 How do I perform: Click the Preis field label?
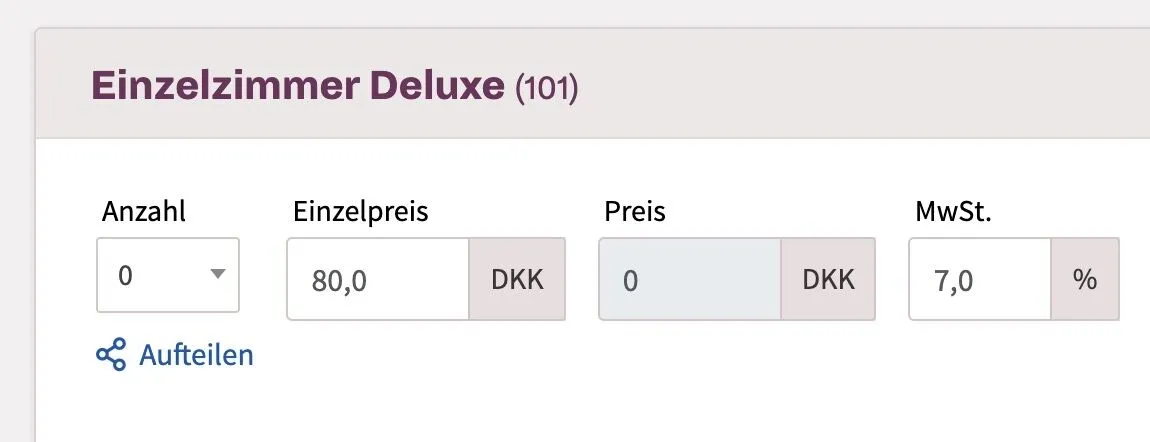coord(635,211)
